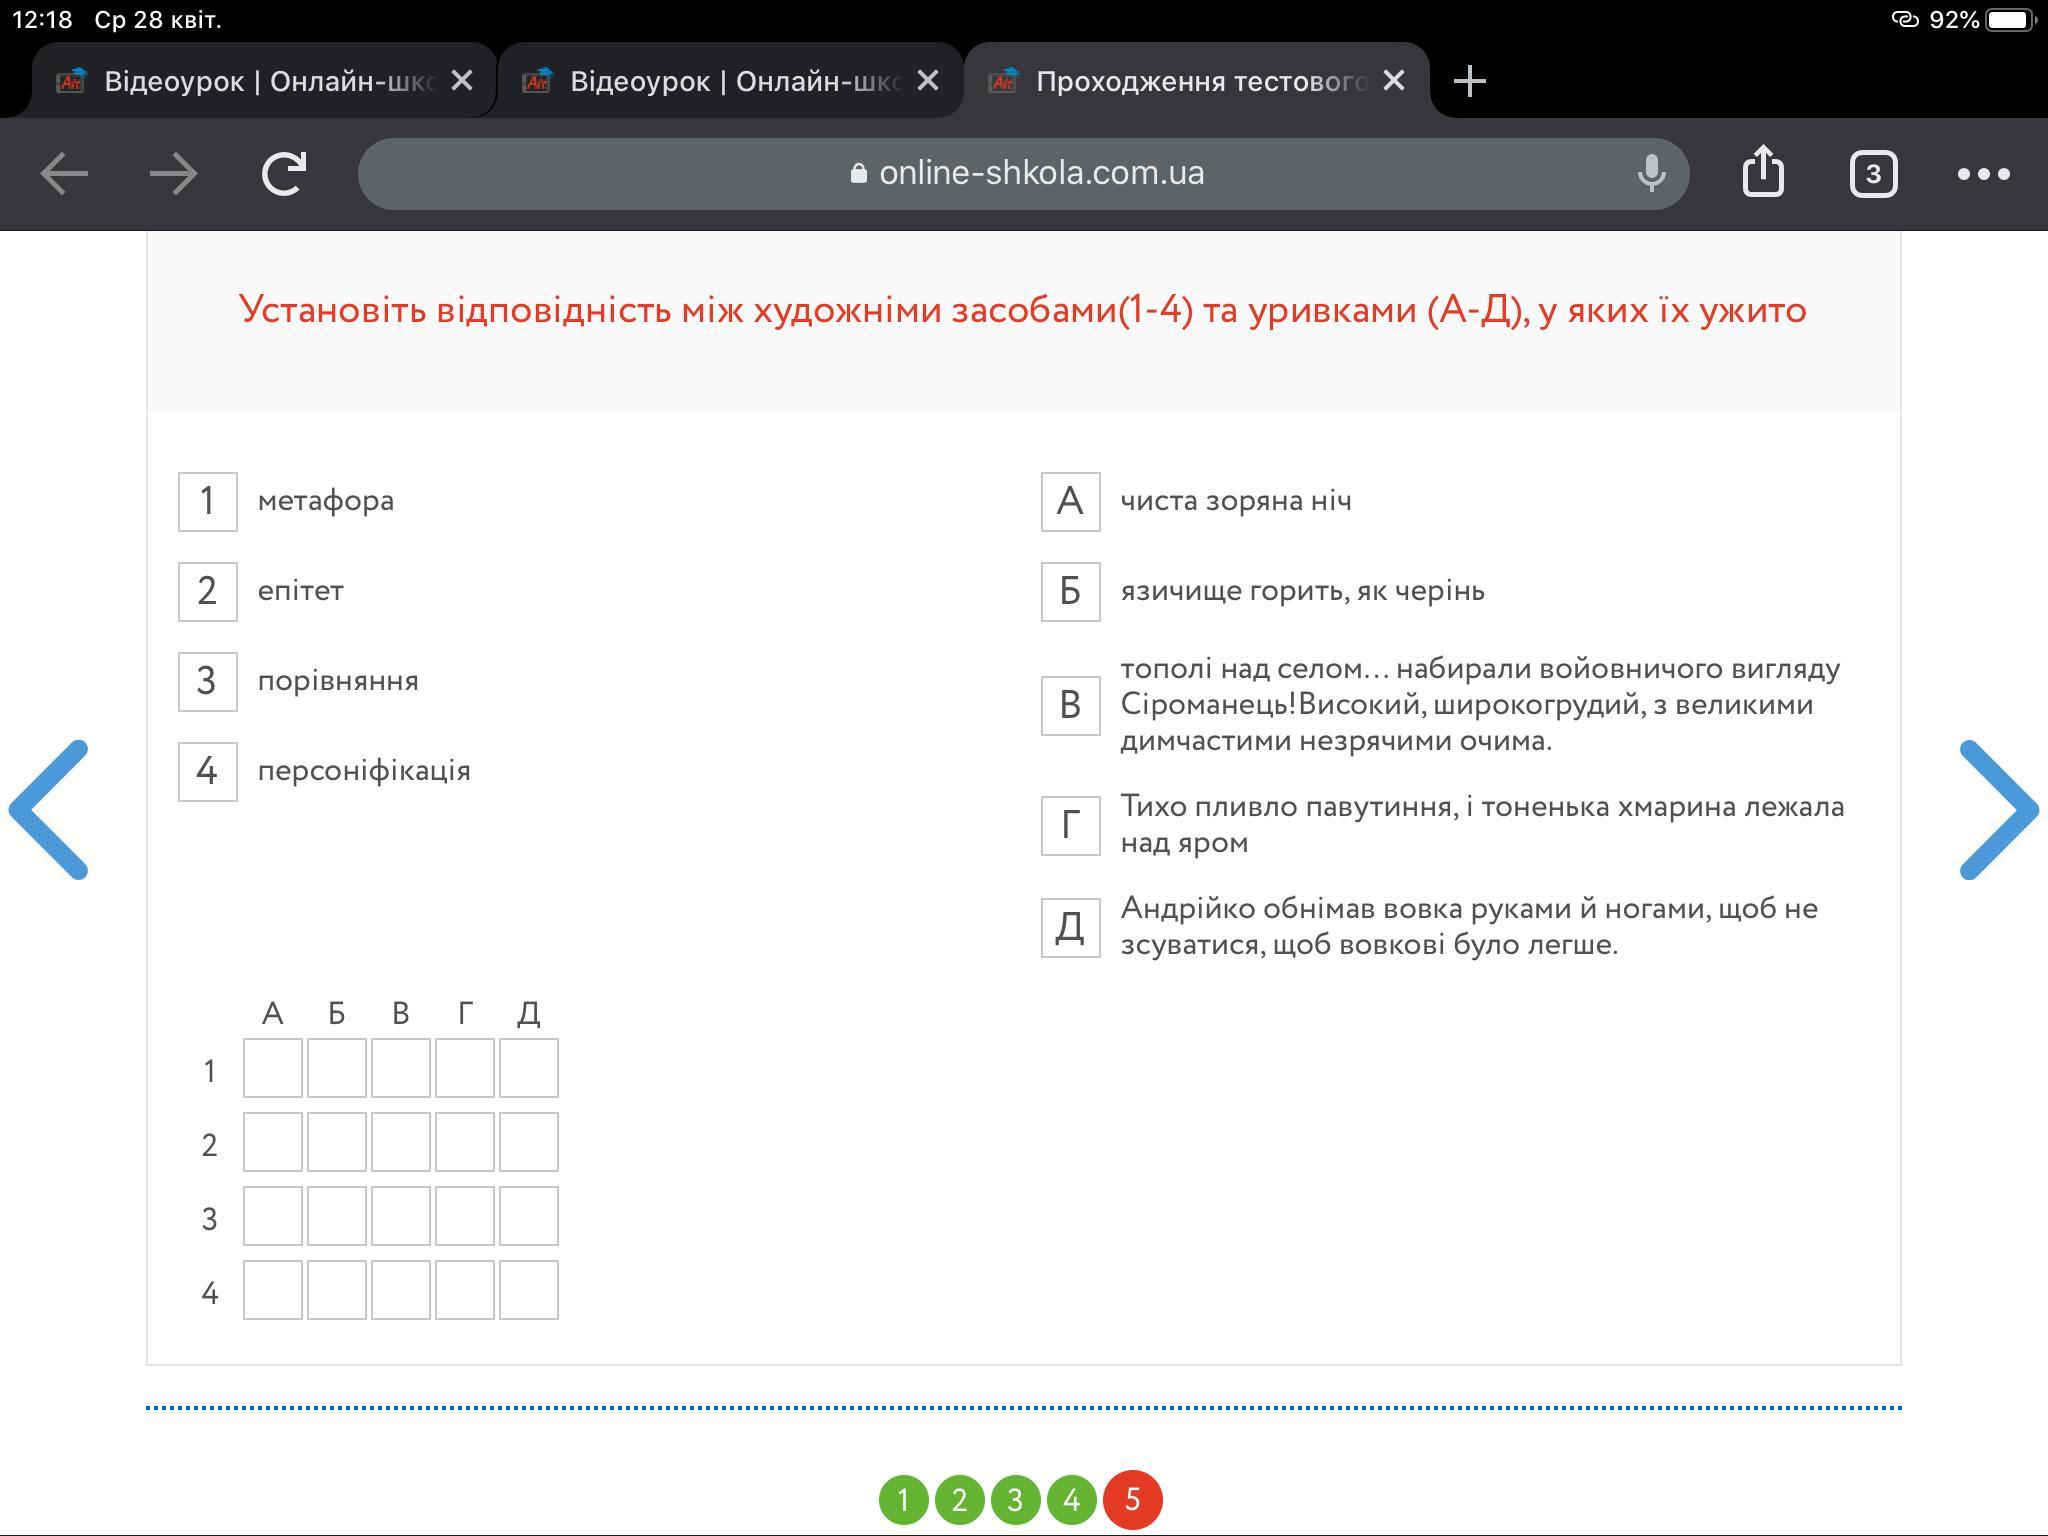The height and width of the screenshot is (1536, 2048).
Task: Click the browser forward arrow
Action: (174, 174)
